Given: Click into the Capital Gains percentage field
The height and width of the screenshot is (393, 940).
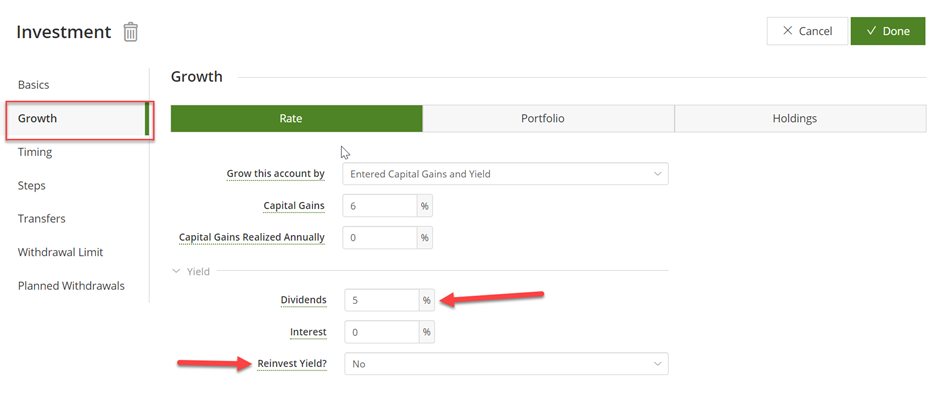Looking at the screenshot, I should [380, 205].
